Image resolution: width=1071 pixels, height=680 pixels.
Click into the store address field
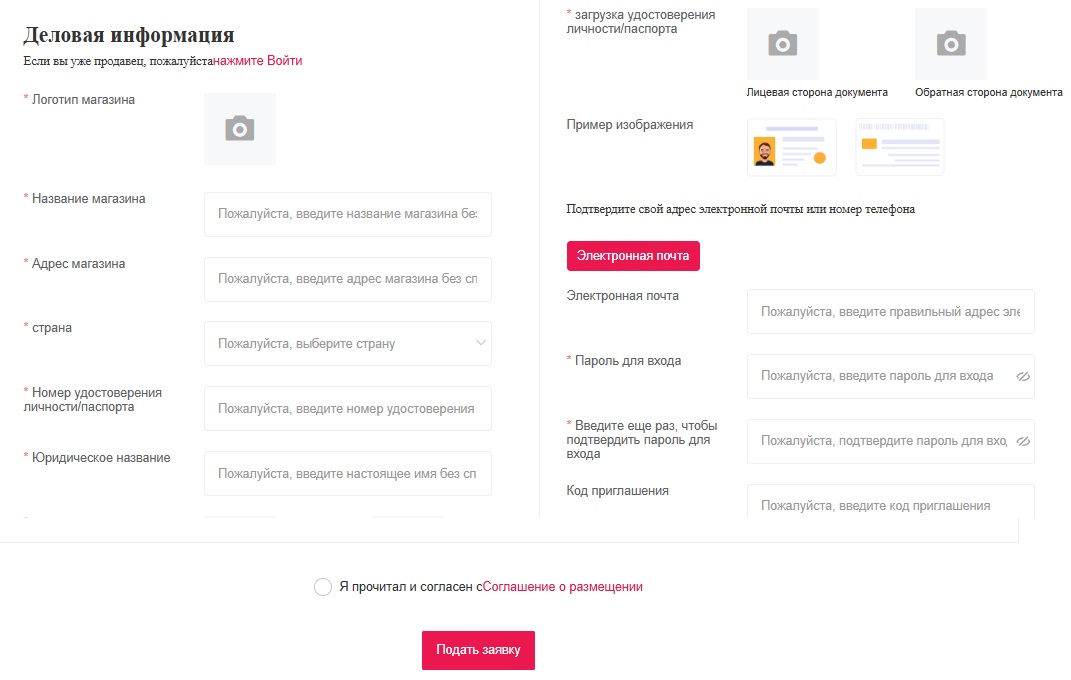[x=347, y=279]
